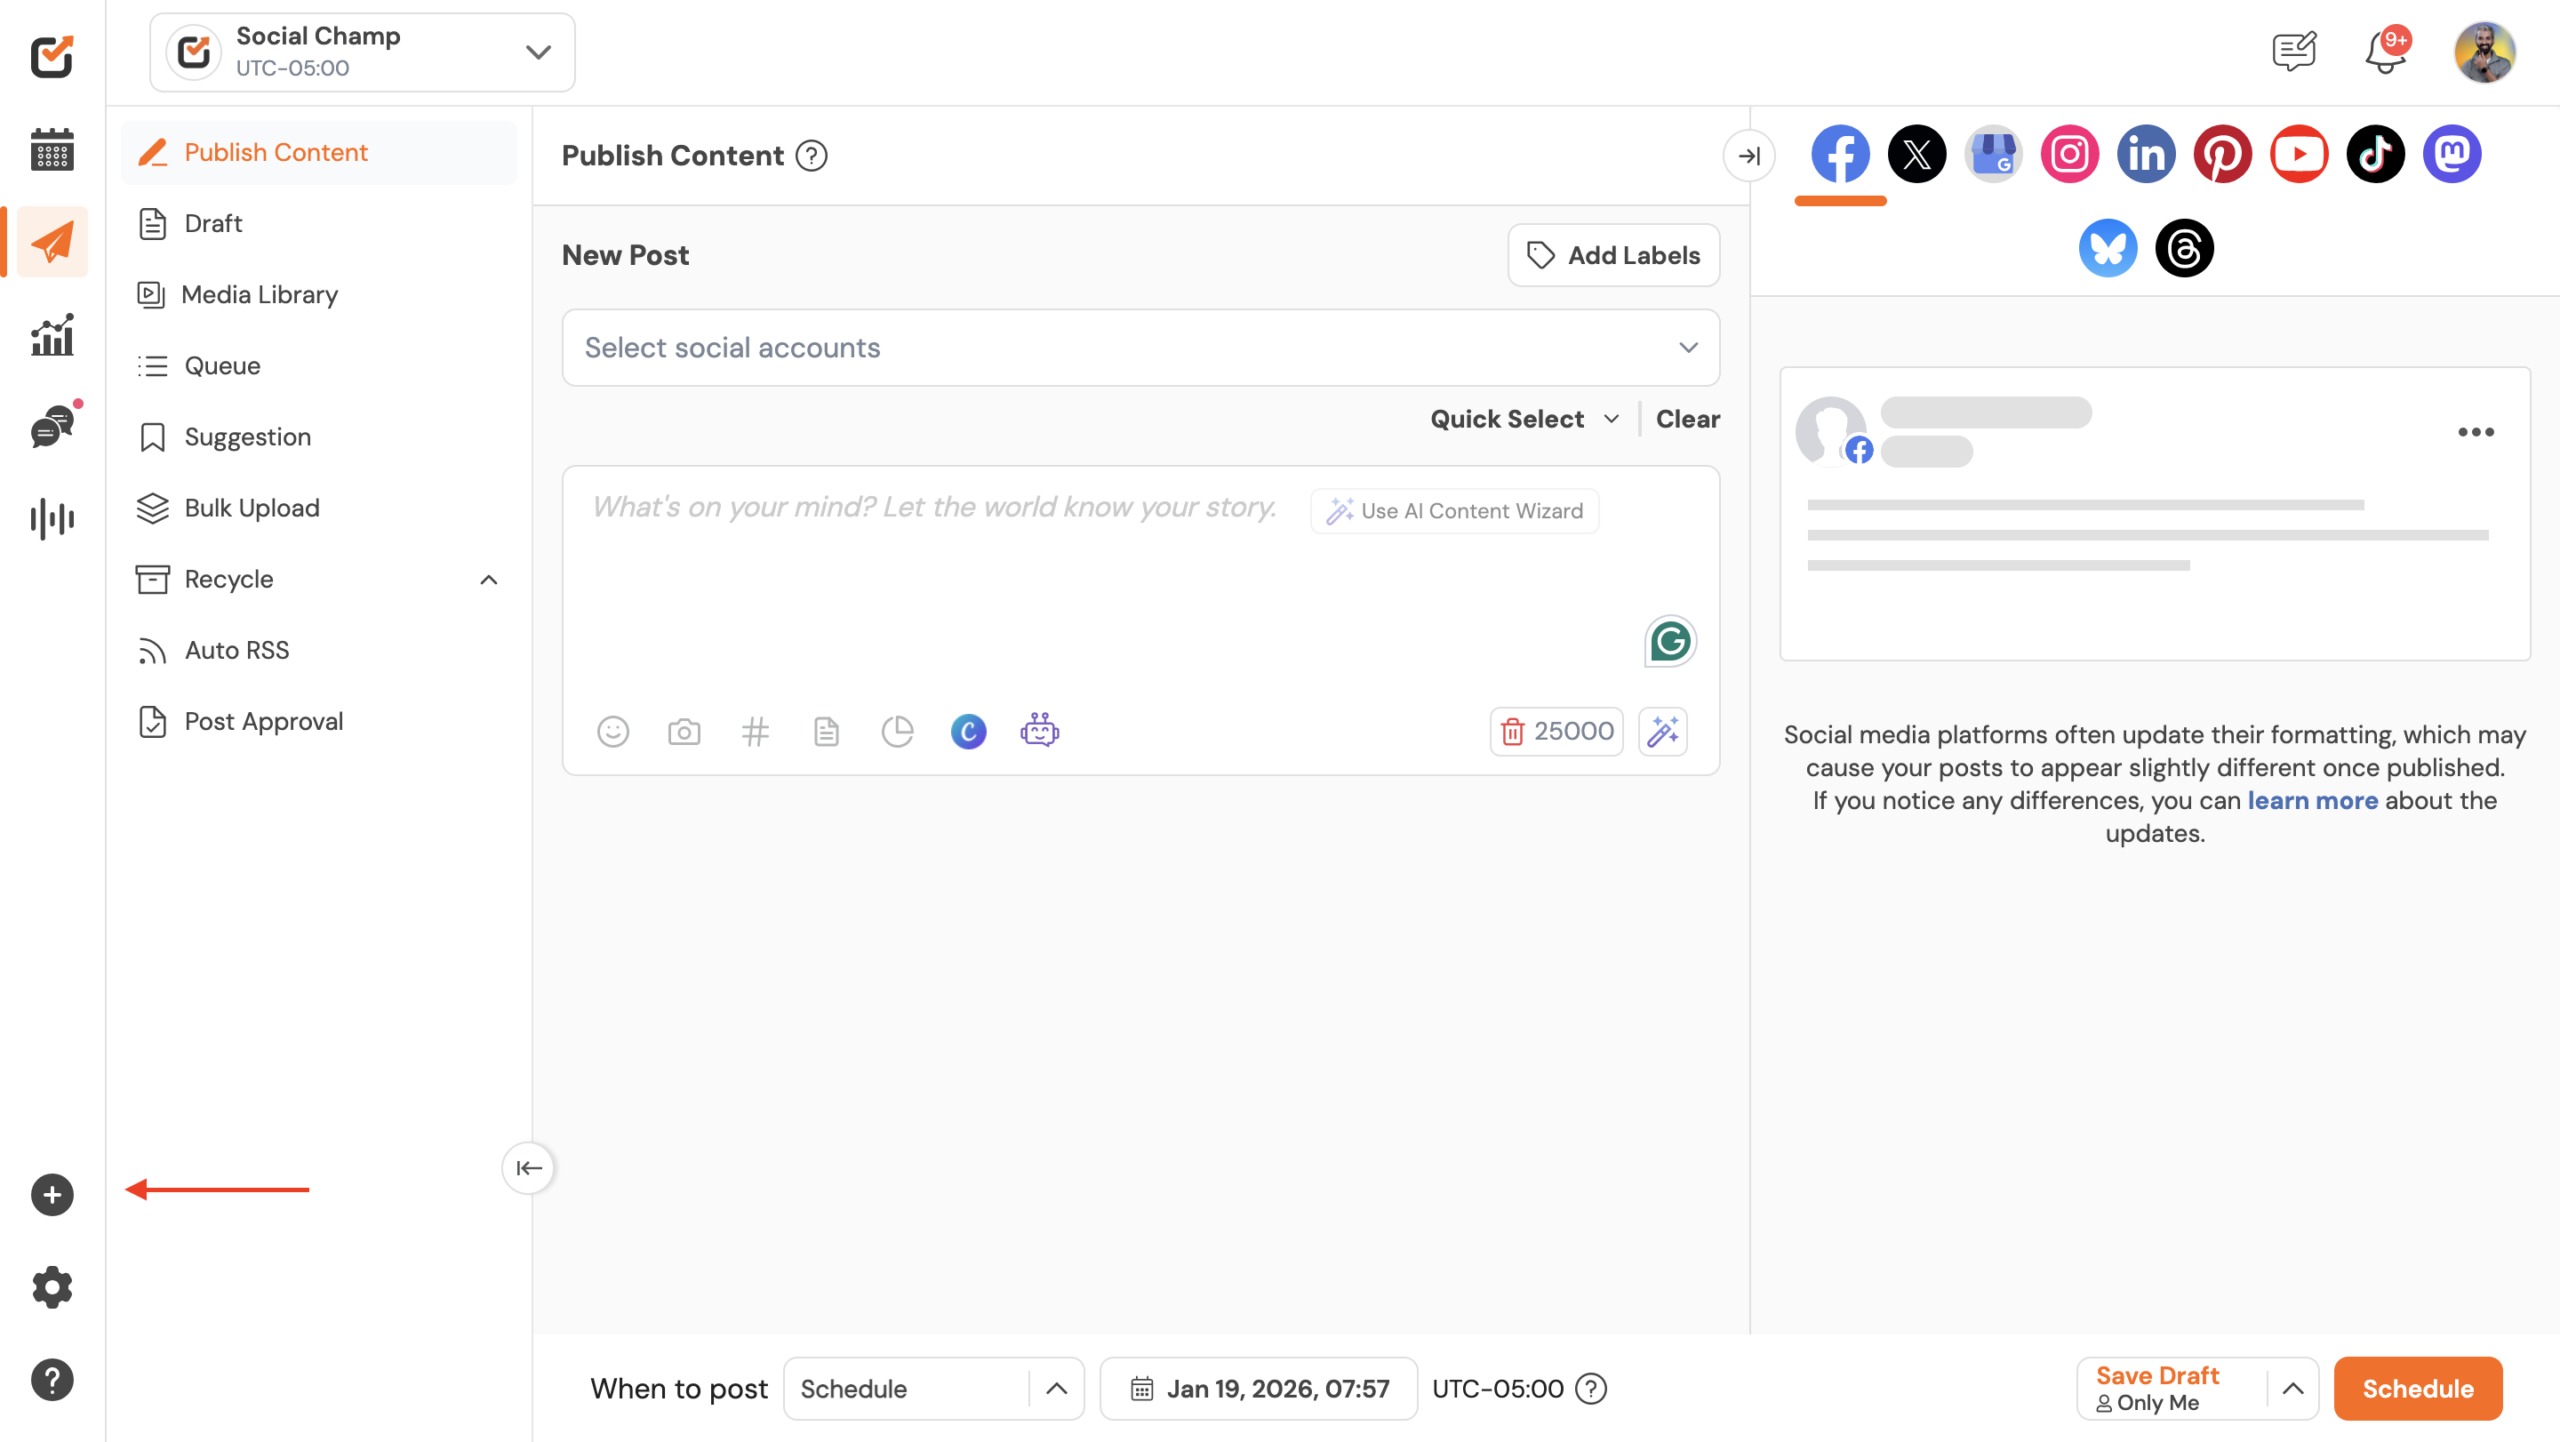Go to Bulk Upload
The width and height of the screenshot is (2560, 1442).
[x=252, y=508]
